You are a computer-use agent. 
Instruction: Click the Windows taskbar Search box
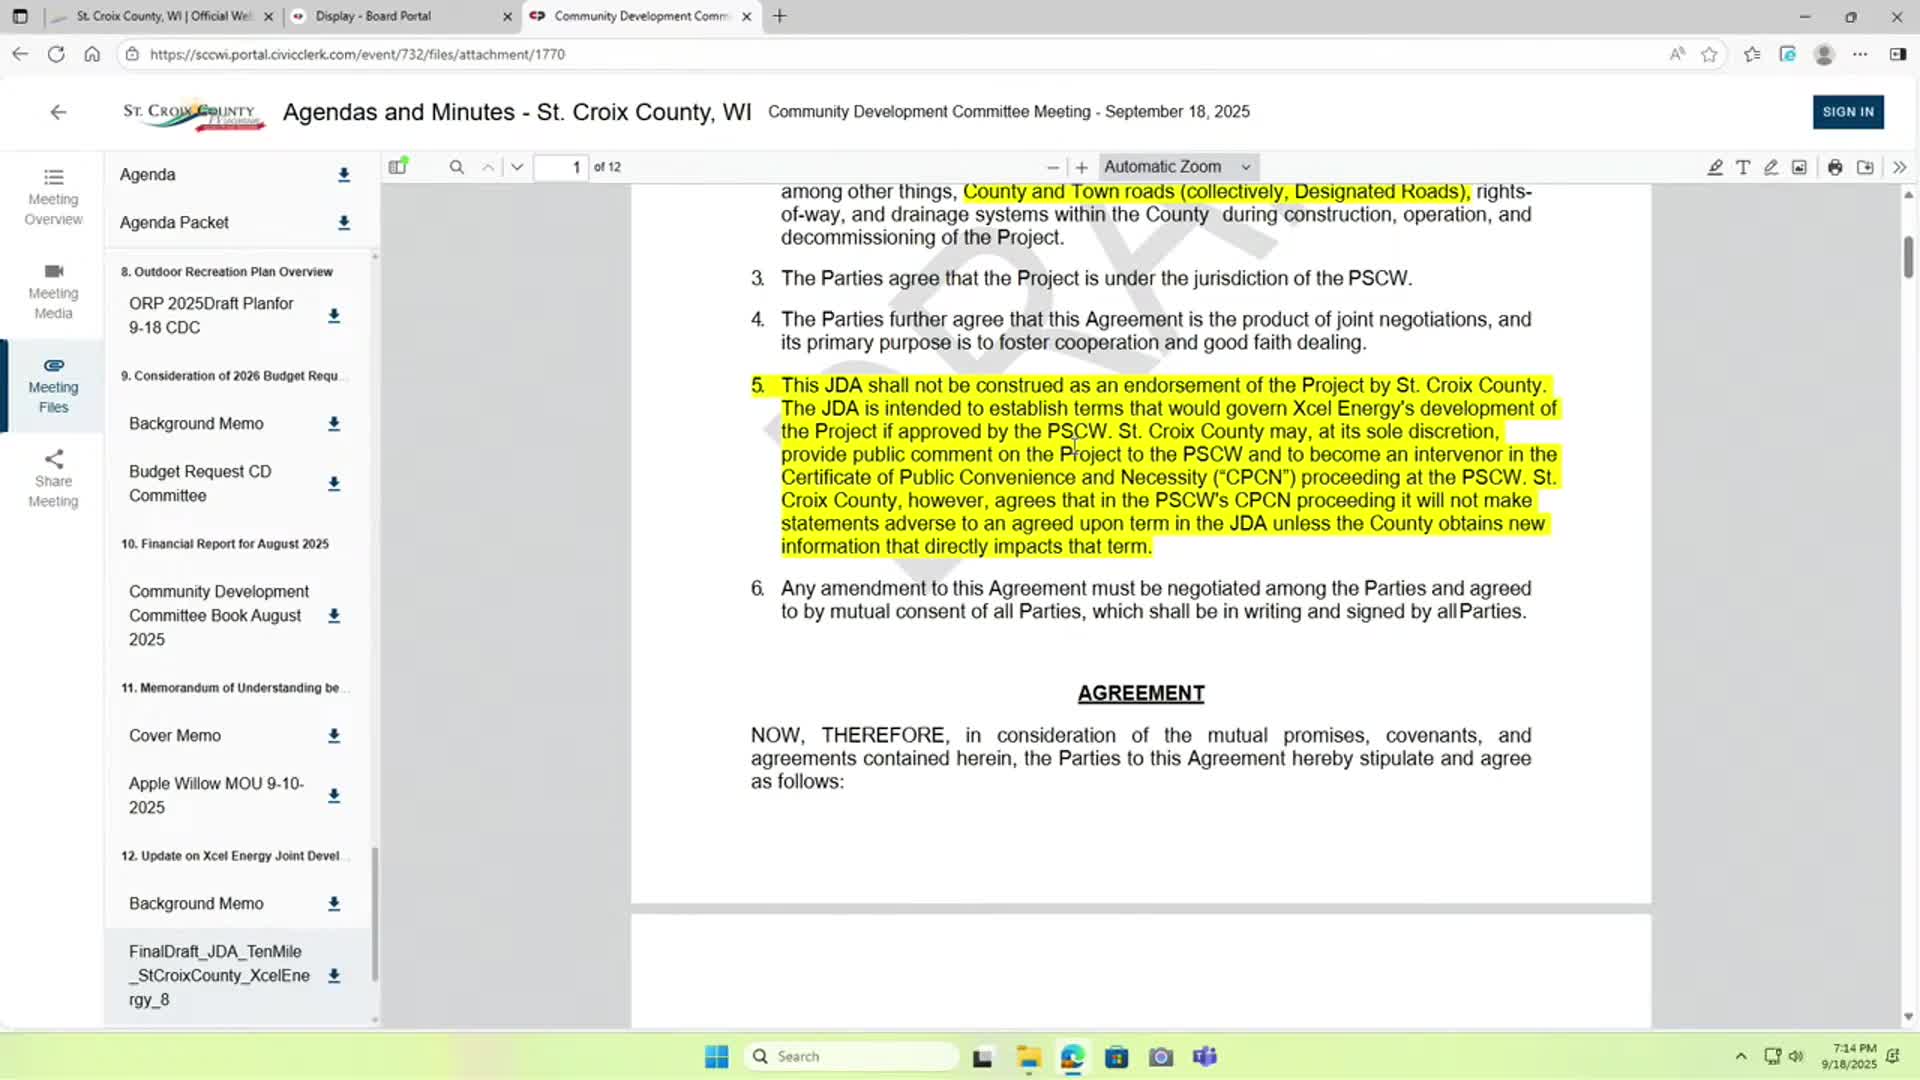pyautogui.click(x=851, y=1057)
